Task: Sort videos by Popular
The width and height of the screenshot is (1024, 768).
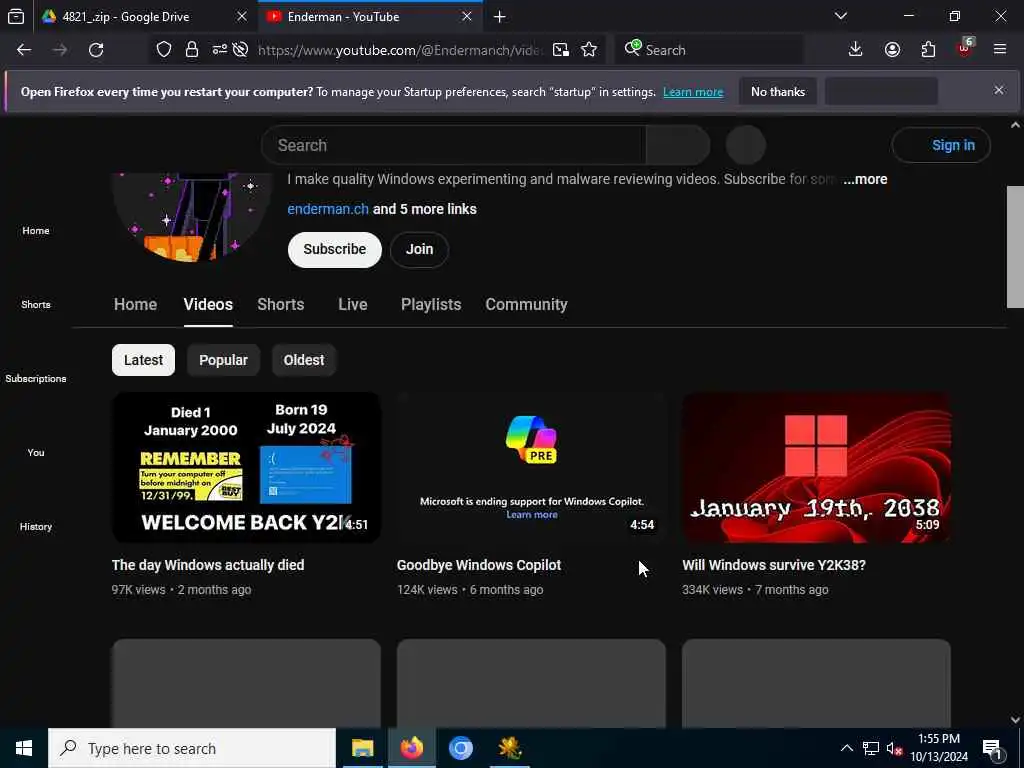Action: (223, 360)
